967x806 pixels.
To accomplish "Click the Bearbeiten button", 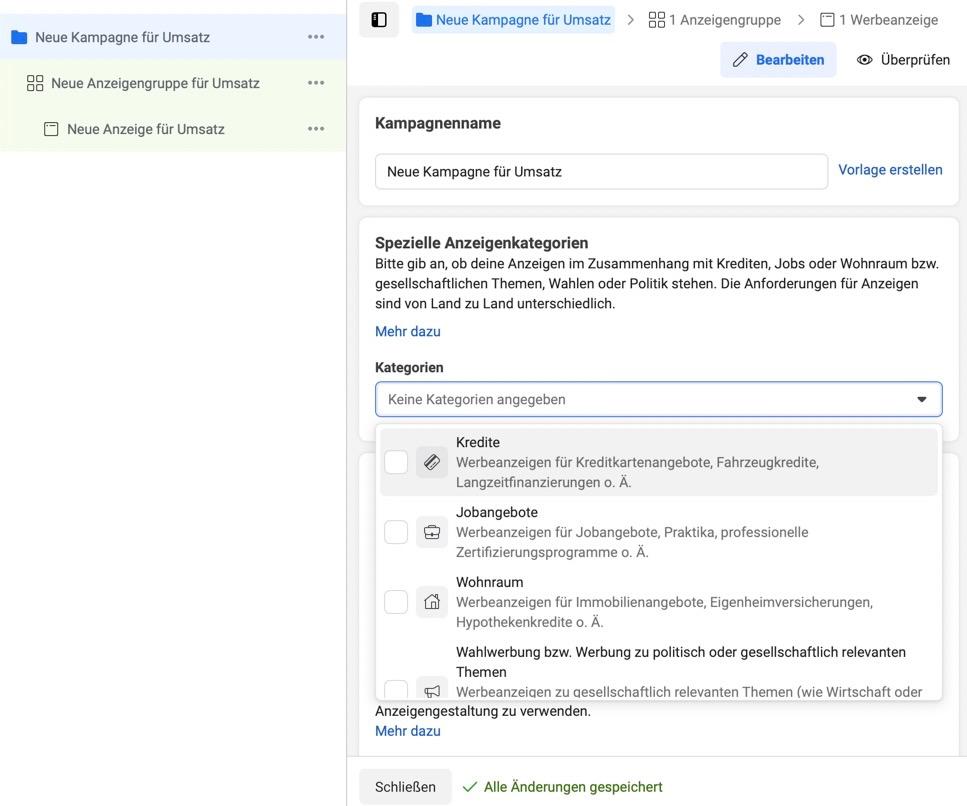I will pyautogui.click(x=778, y=60).
